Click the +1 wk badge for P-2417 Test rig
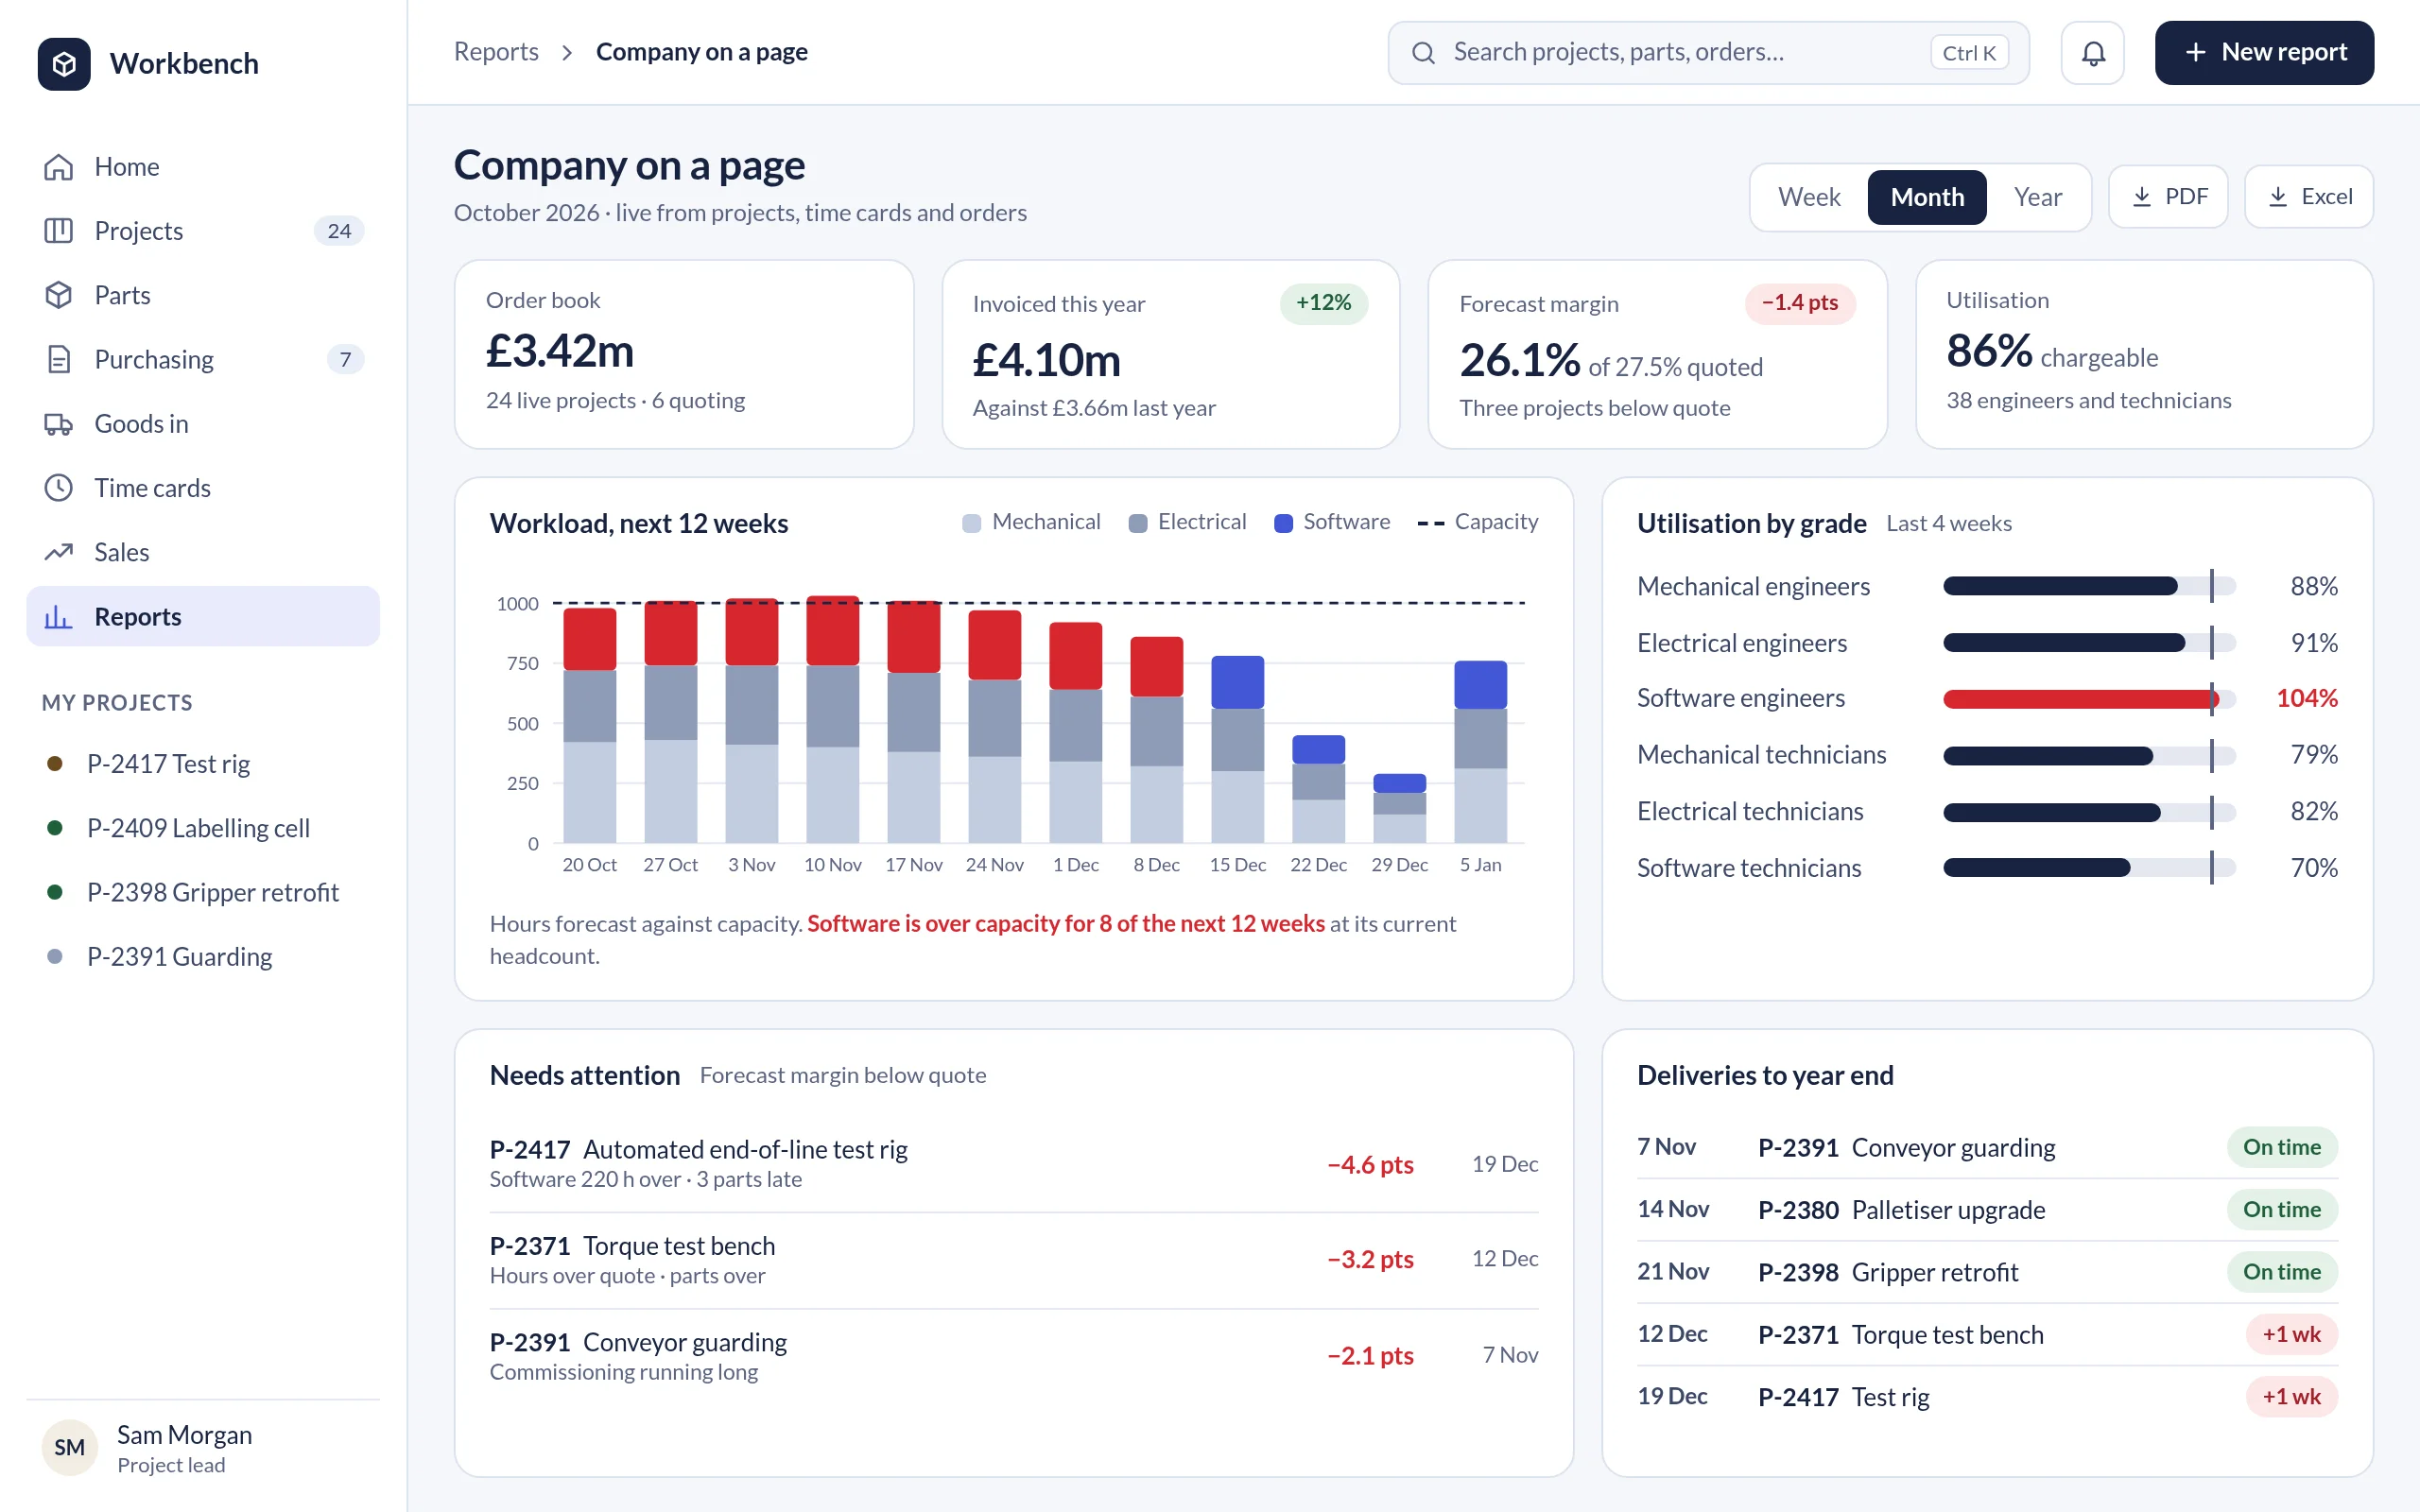Screen dimensions: 2420x1512 [2292, 1397]
